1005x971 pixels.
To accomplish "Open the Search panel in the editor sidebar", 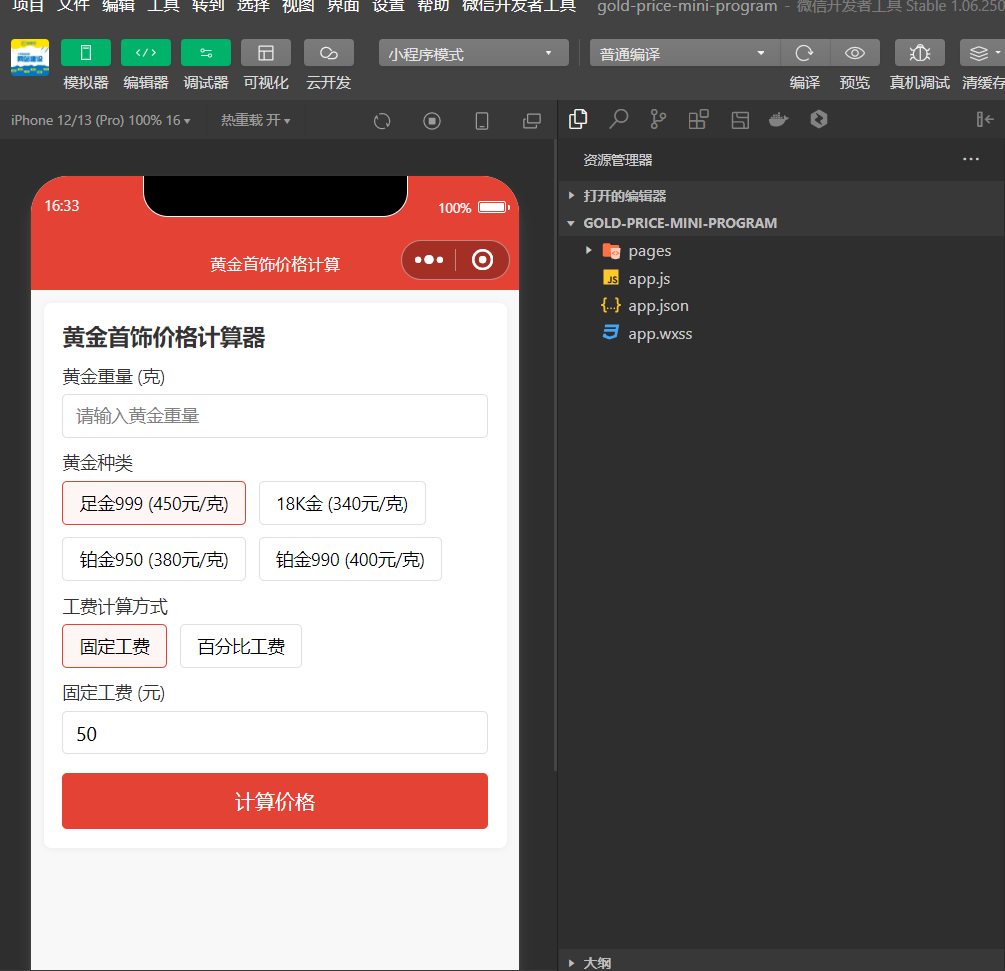I will (x=618, y=119).
